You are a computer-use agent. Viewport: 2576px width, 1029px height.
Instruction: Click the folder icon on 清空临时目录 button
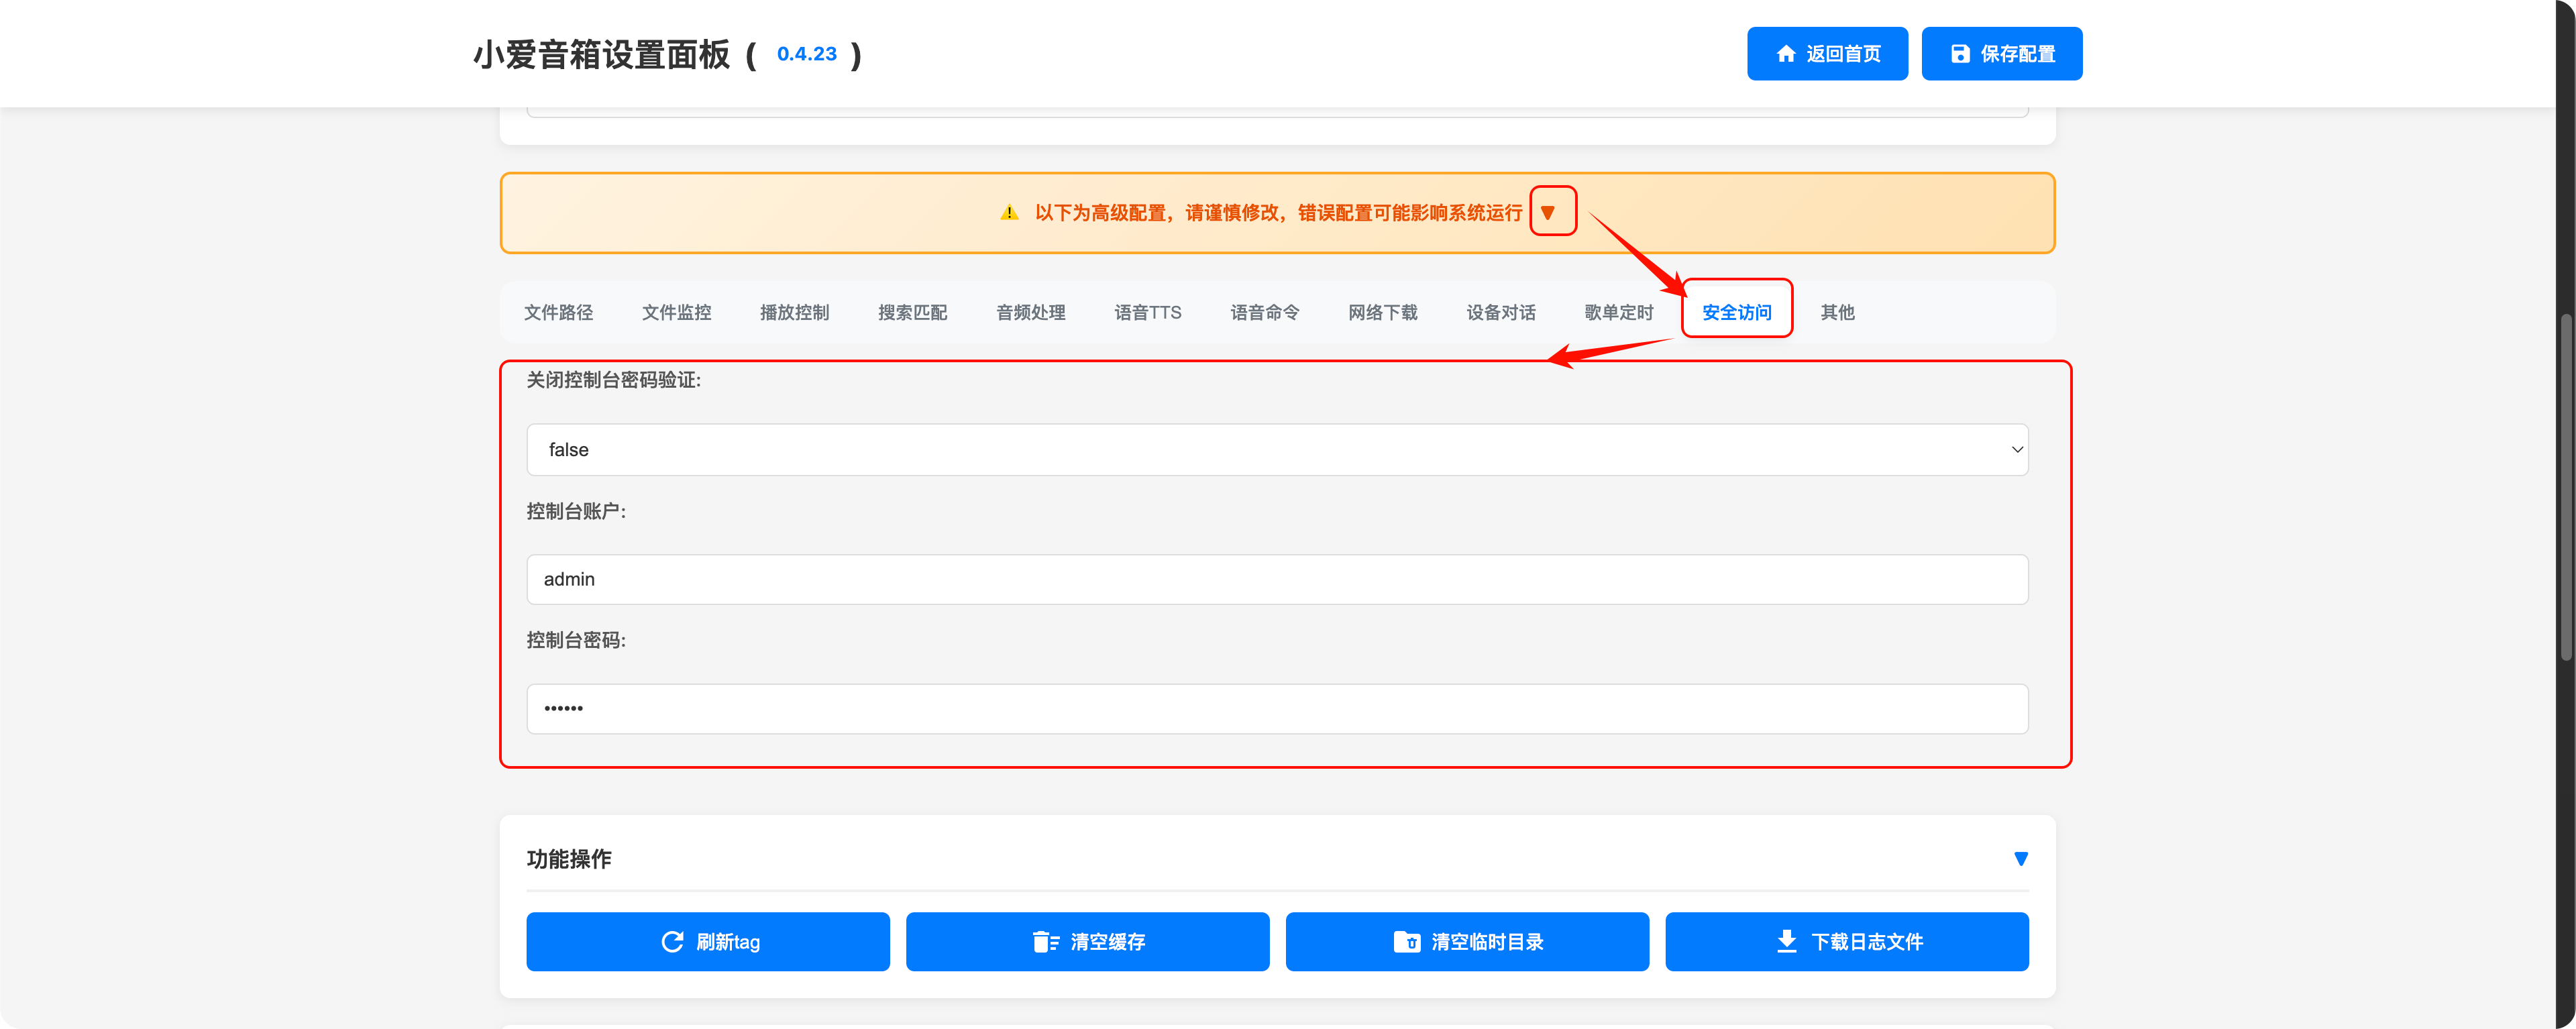[x=1406, y=941]
